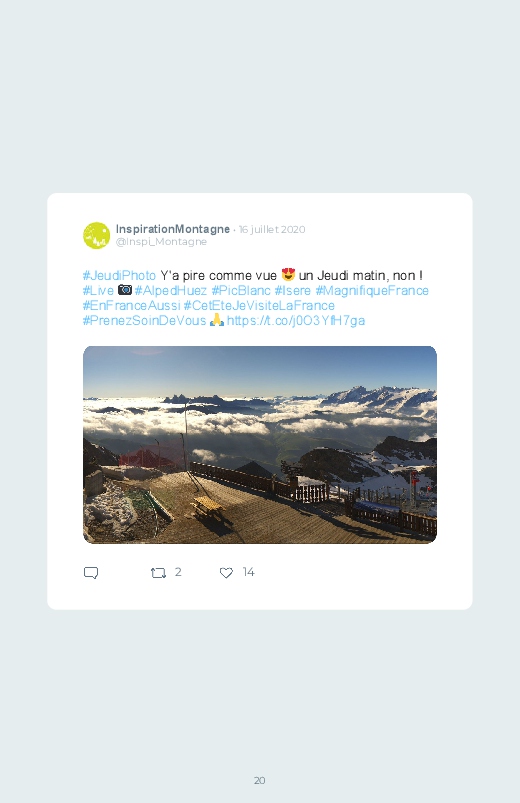Viewport: 520px width, 803px height.
Task: Open the mountain panorama photo
Action: [x=260, y=445]
